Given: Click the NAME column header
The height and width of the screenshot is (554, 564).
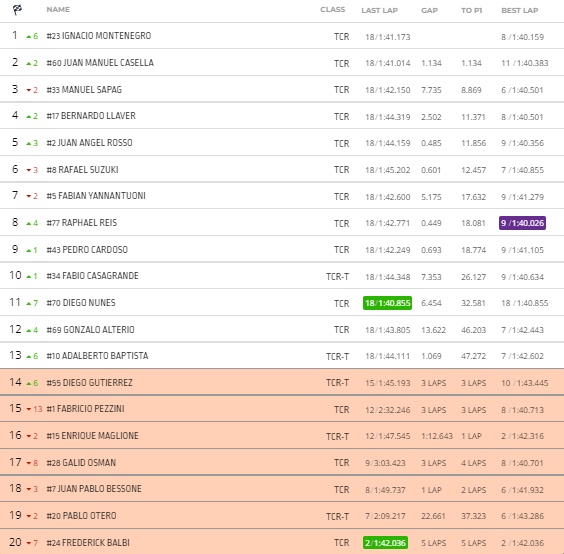Looking at the screenshot, I should coord(58,10).
